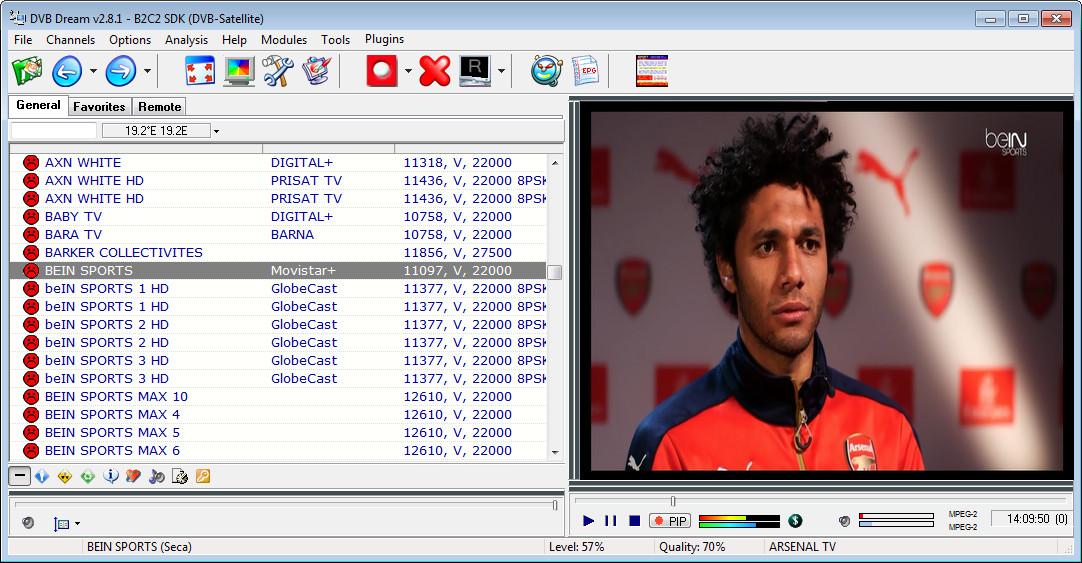1082x563 pixels.
Task: Switch to the Favorites tab
Action: (x=99, y=107)
